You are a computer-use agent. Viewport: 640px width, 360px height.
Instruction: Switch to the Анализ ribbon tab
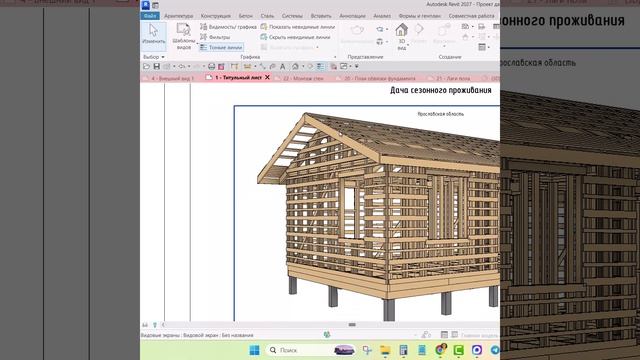(x=382, y=16)
